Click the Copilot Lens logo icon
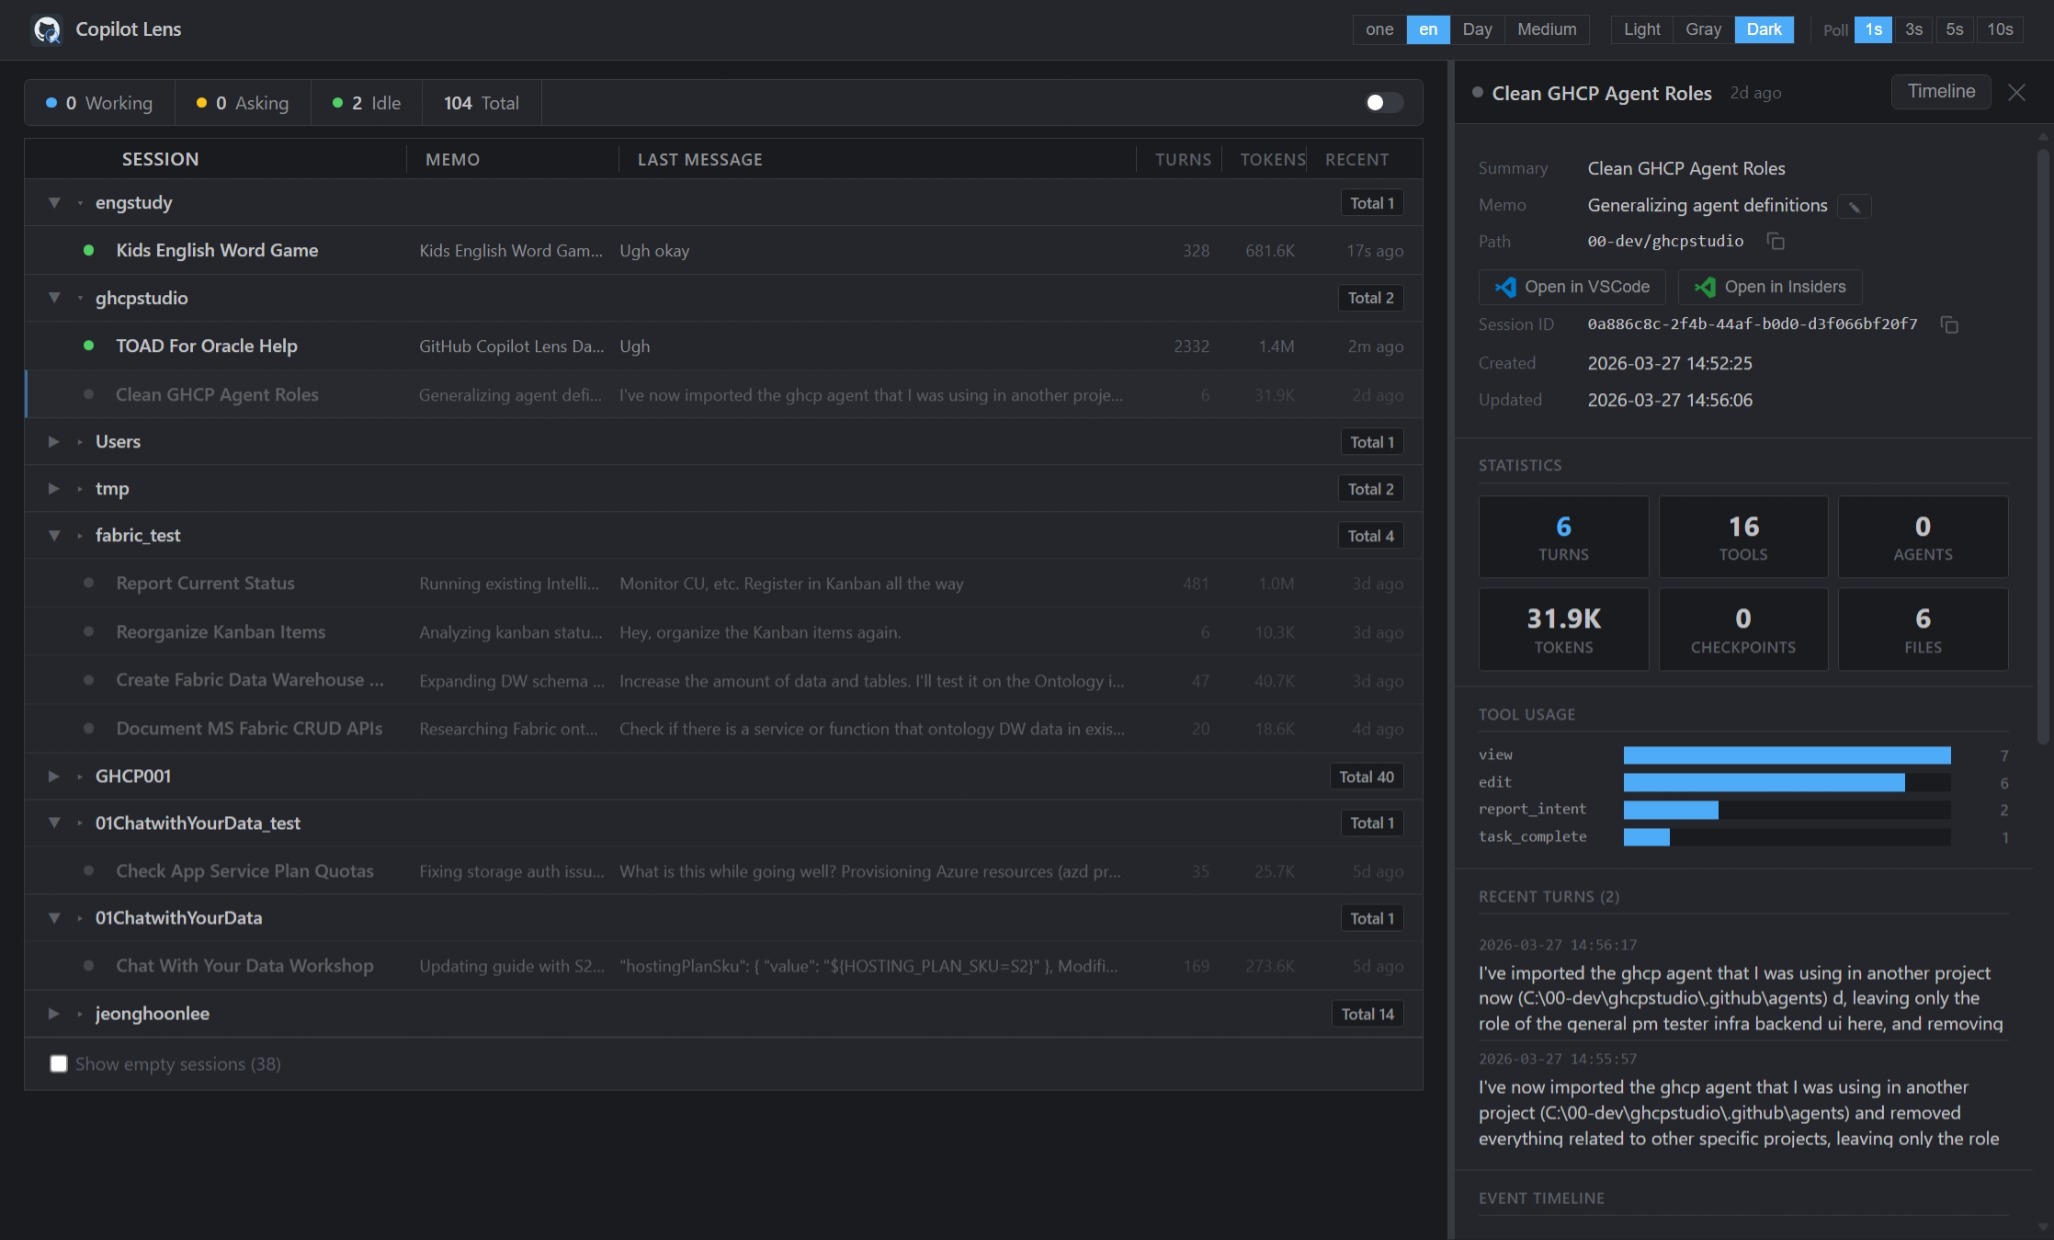 [x=46, y=30]
